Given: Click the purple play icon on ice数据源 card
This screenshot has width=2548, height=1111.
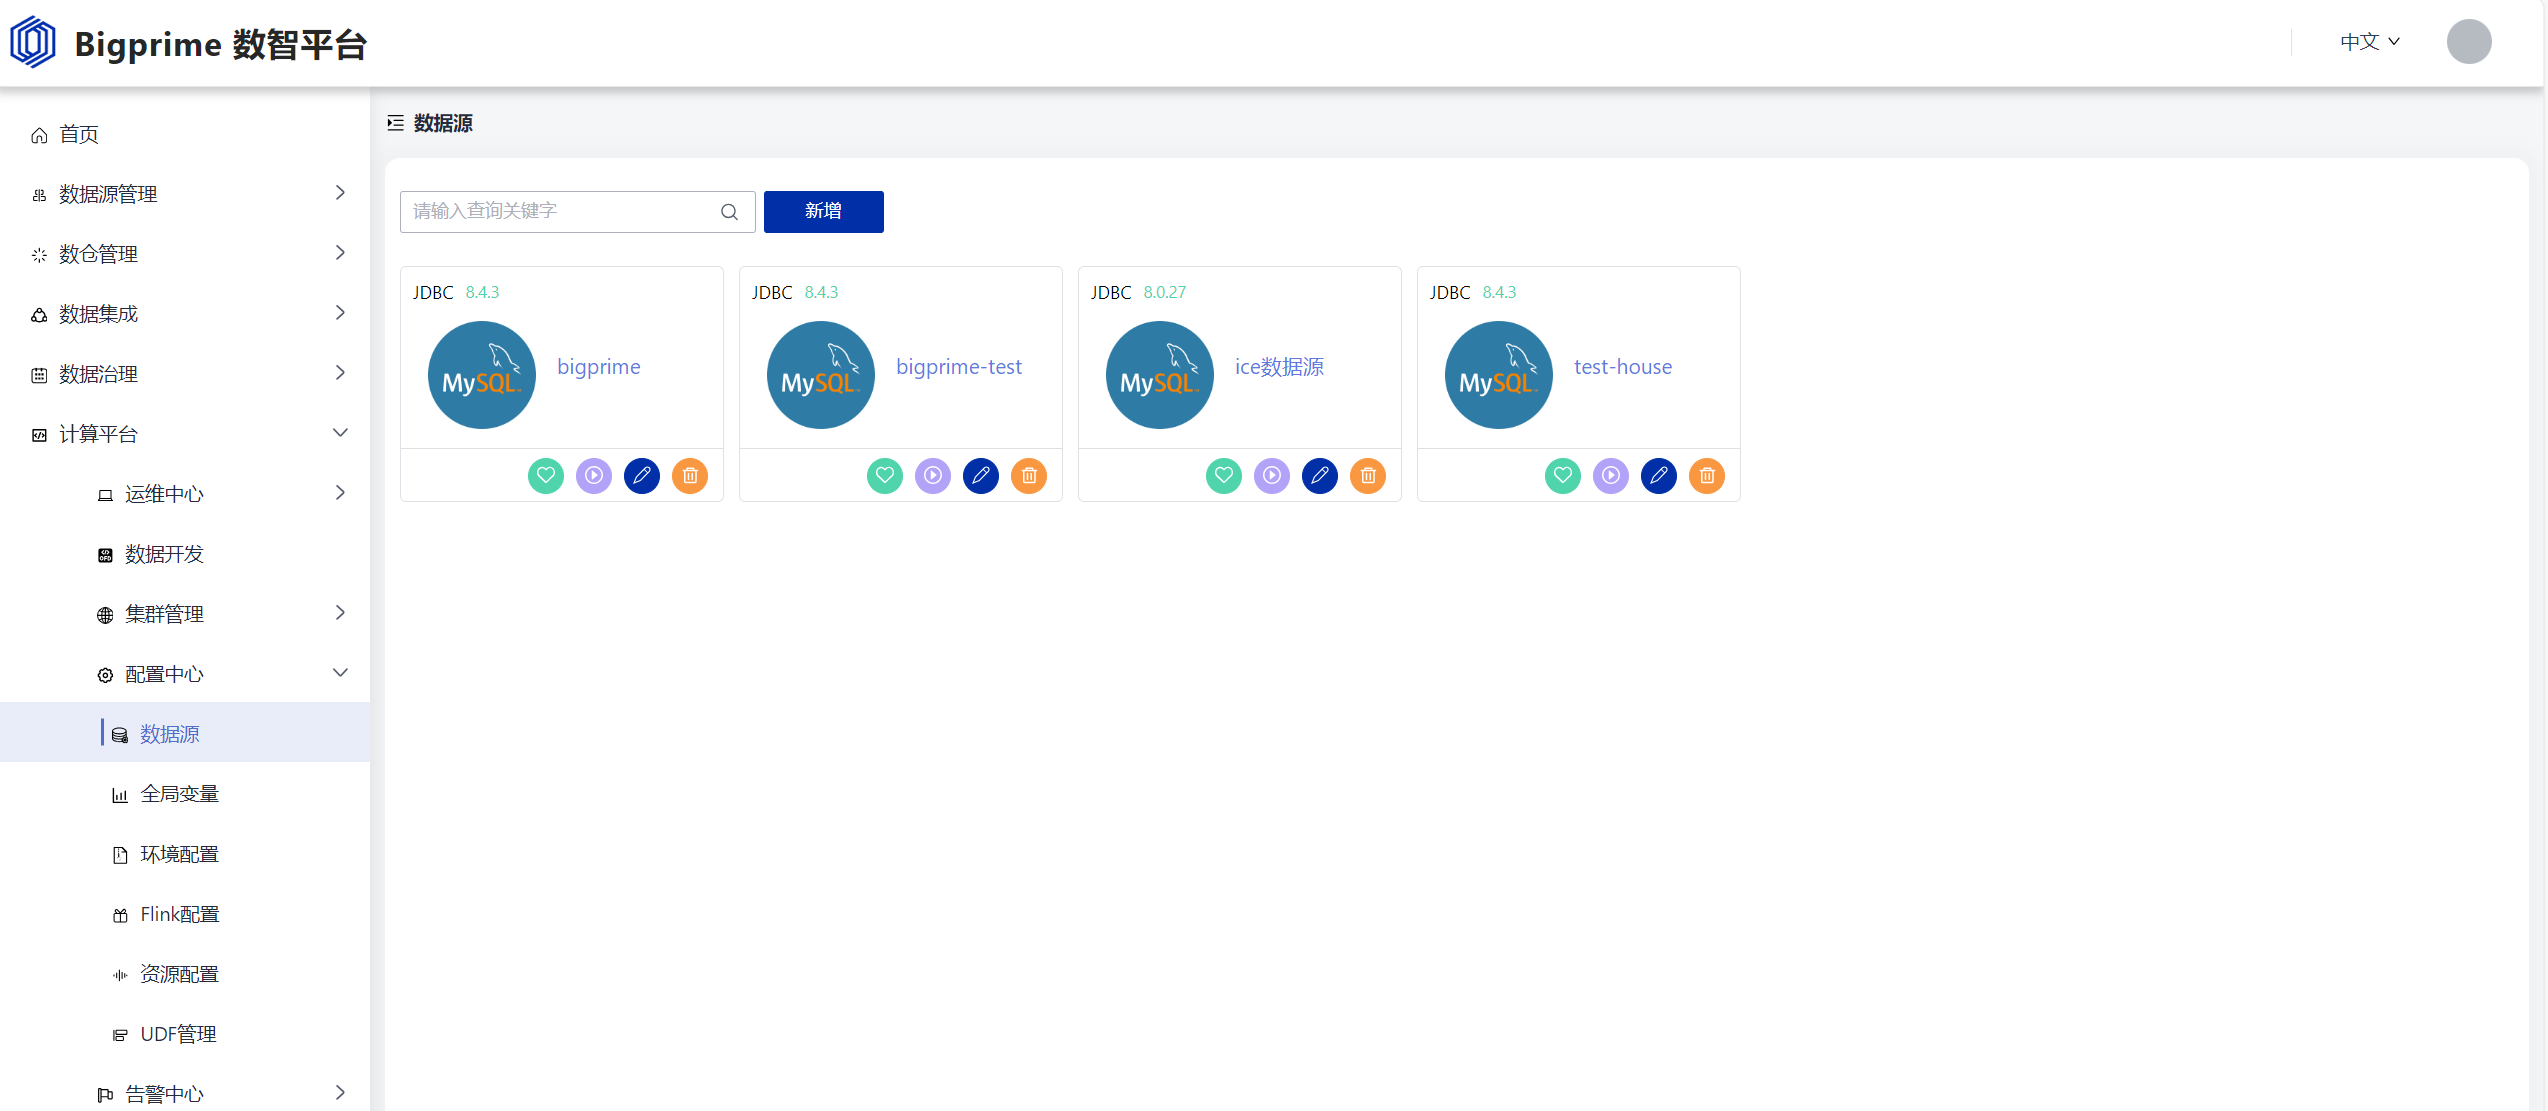Looking at the screenshot, I should (1272, 475).
